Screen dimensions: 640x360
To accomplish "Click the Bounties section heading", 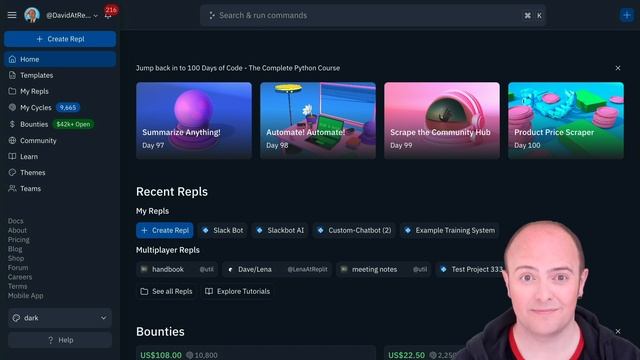I will tap(160, 332).
